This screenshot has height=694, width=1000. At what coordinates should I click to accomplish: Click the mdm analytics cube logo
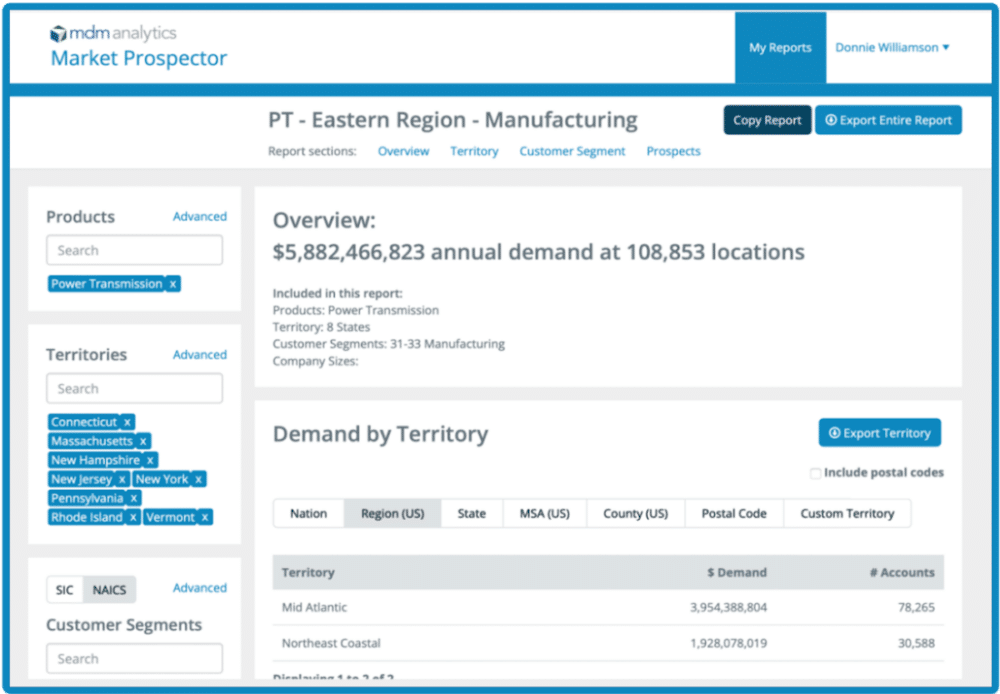coord(57,32)
